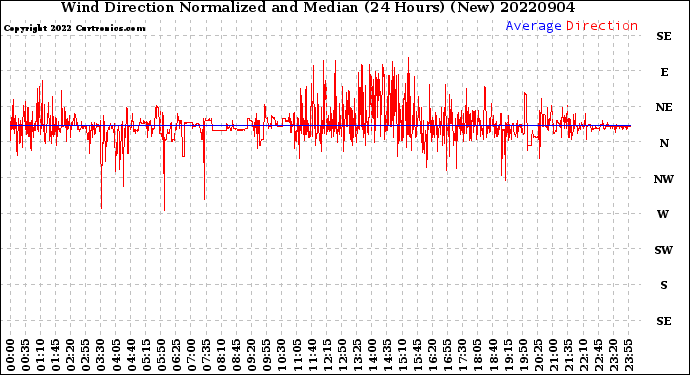Image resolution: width=690 pixels, height=375 pixels.
Task: Select the 14:35 time axis label
Action: pos(388,355)
